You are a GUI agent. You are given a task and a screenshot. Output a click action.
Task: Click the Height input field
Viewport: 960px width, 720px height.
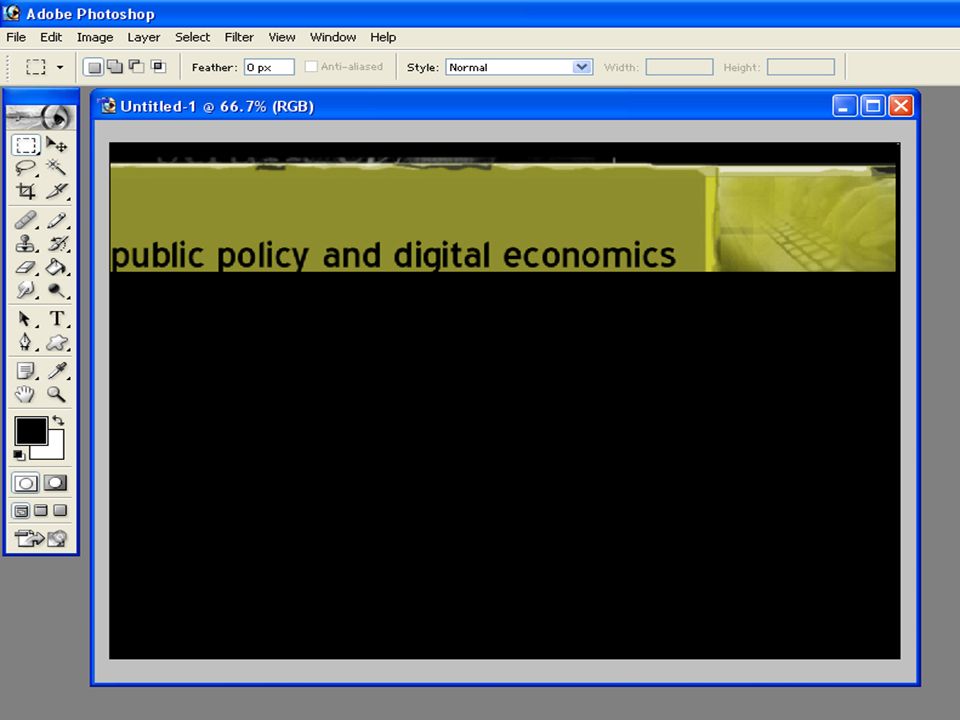801,67
